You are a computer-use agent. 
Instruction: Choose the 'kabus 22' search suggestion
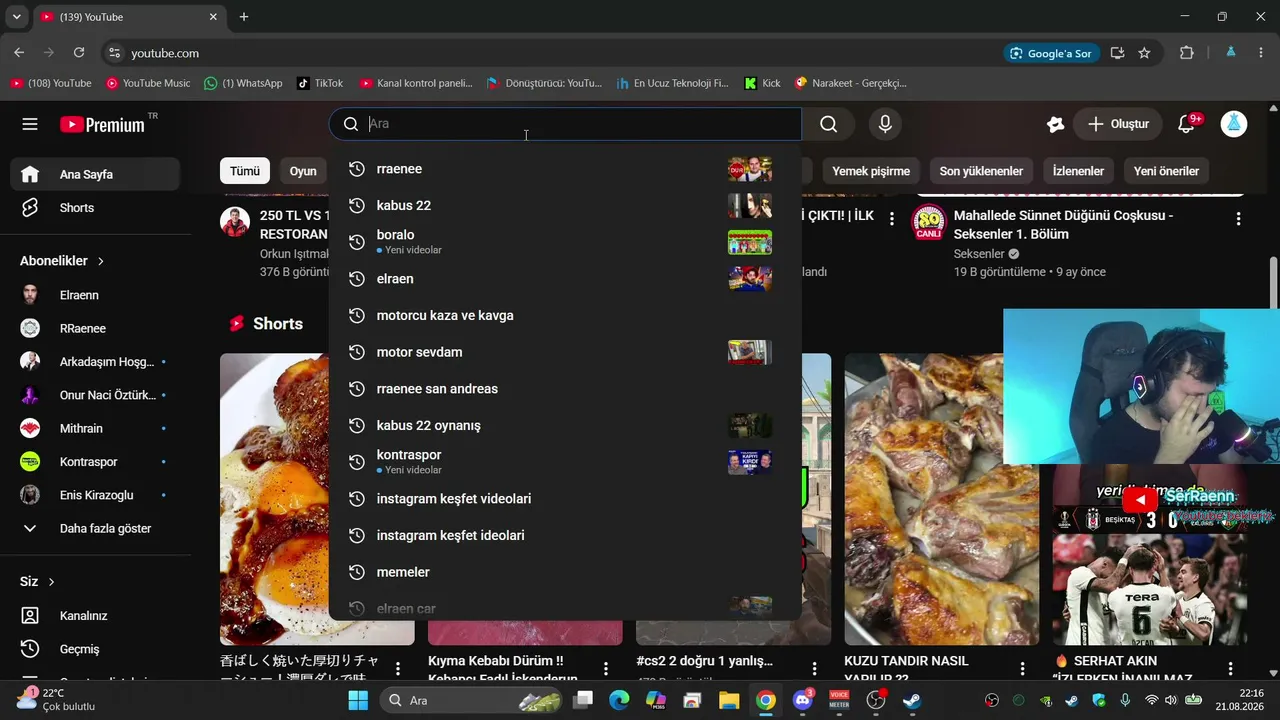(x=565, y=205)
